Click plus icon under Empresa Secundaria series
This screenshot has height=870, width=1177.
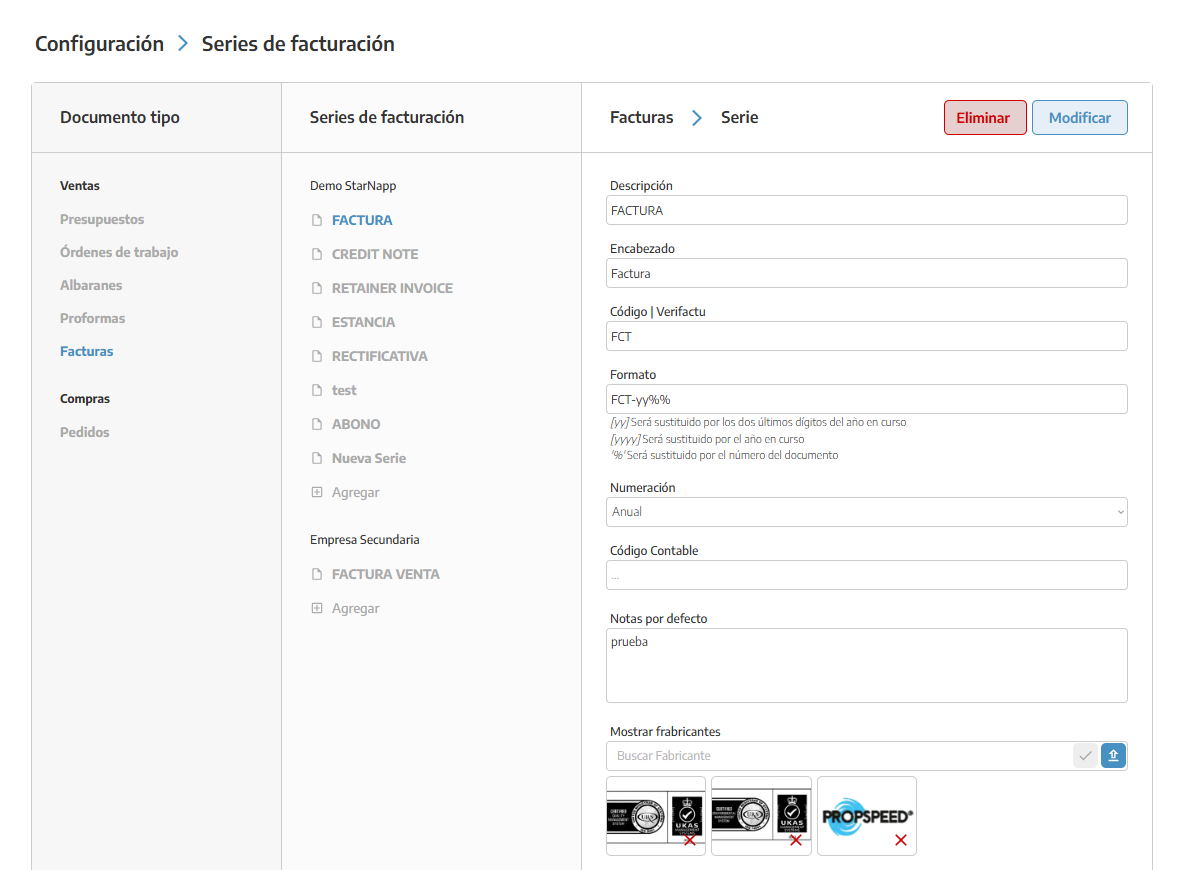[317, 608]
